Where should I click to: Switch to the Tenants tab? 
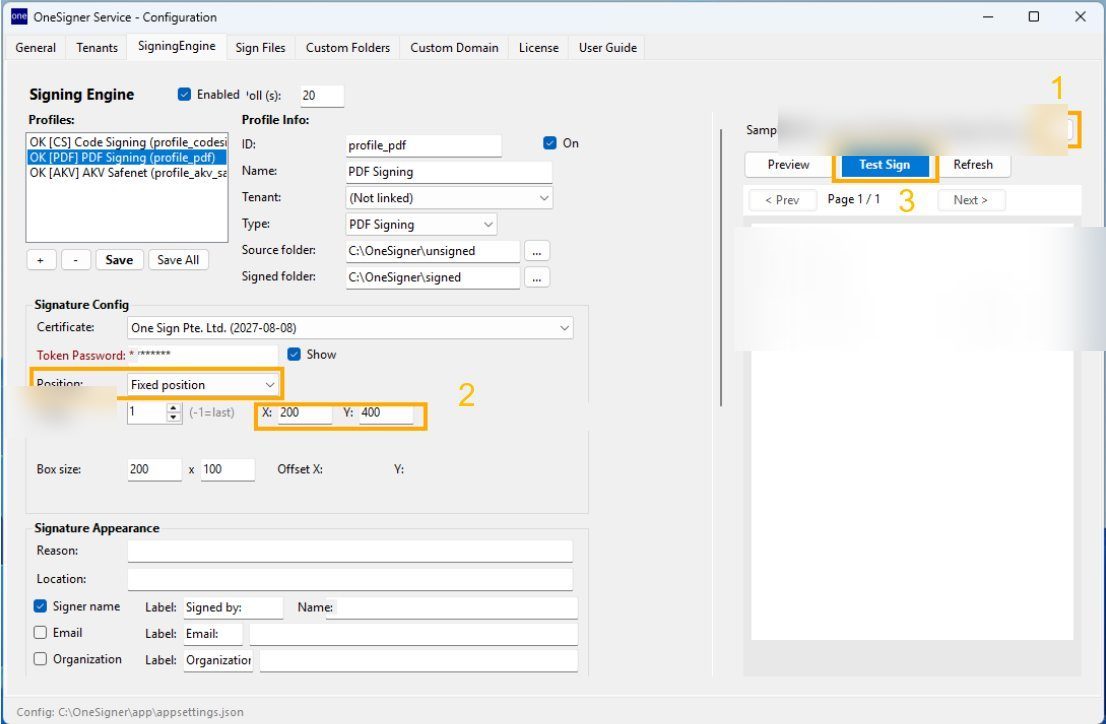(97, 47)
